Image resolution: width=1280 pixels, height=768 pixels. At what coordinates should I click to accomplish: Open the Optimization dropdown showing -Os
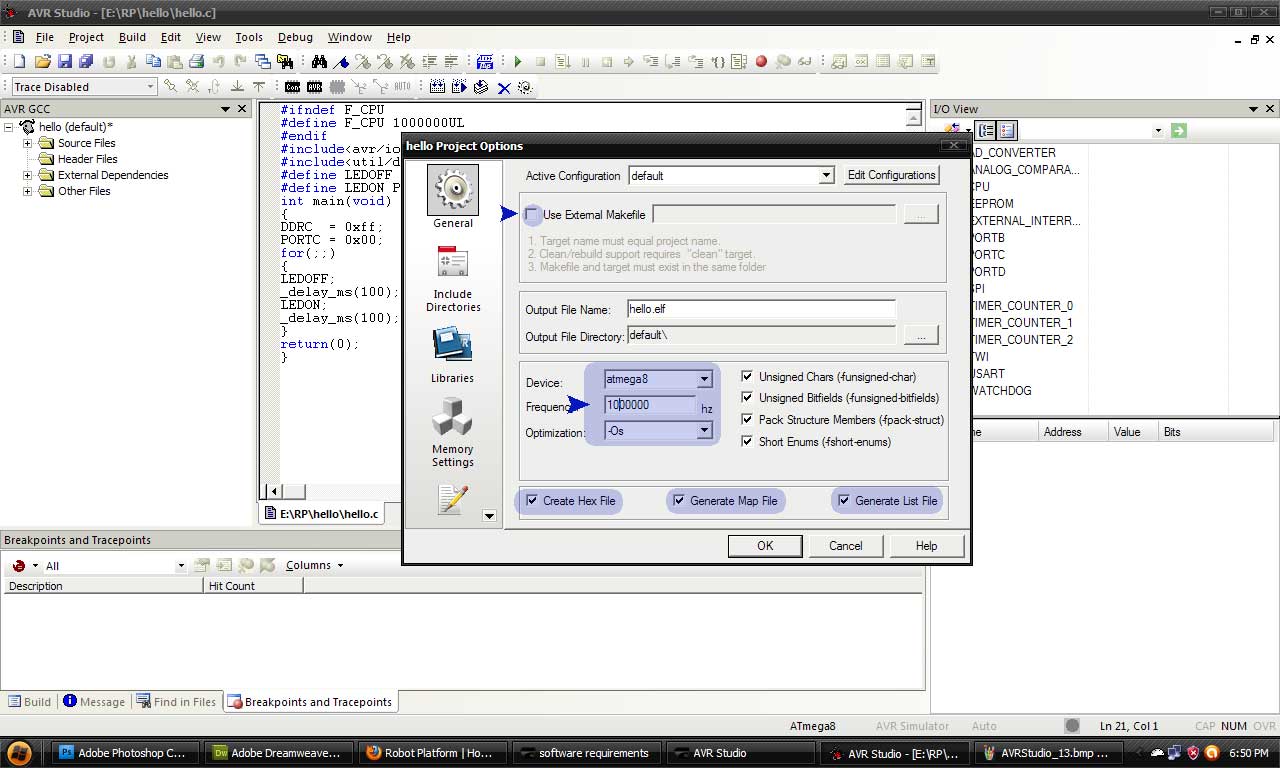(704, 431)
